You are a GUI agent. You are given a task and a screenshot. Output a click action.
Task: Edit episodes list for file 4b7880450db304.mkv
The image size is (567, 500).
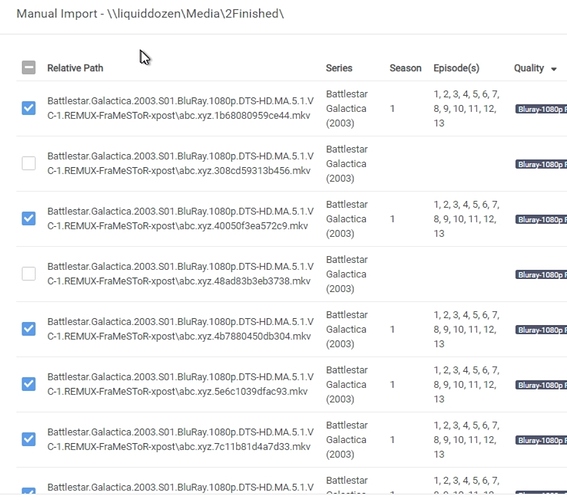[x=466, y=329]
